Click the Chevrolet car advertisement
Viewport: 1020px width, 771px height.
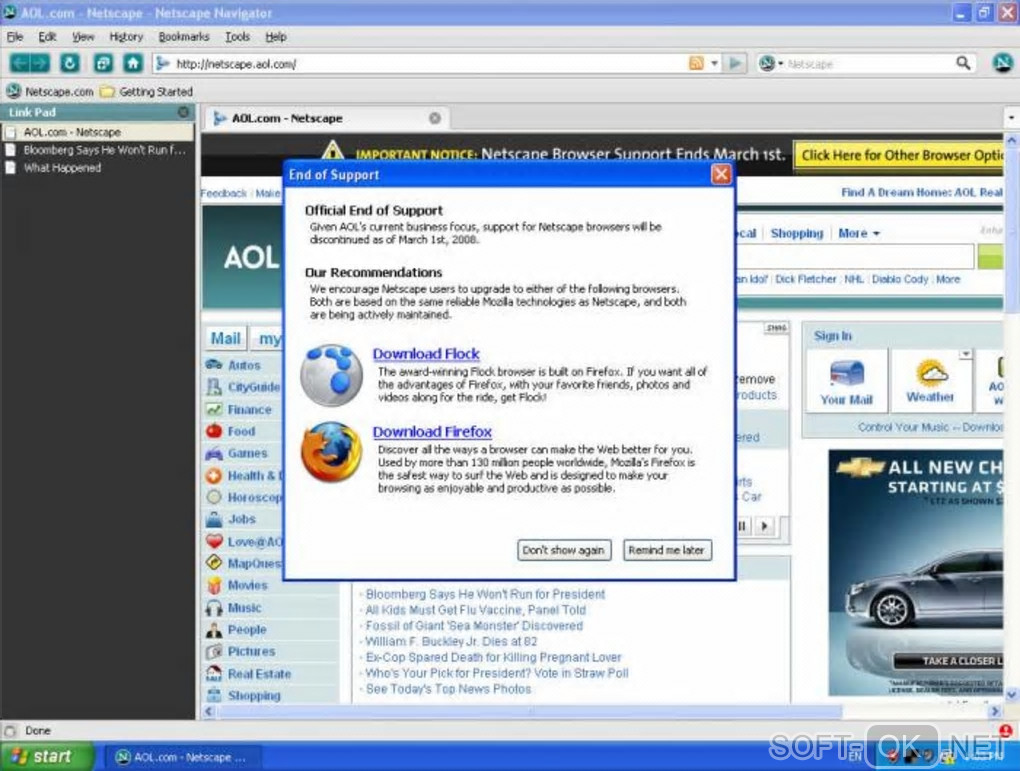(x=916, y=573)
